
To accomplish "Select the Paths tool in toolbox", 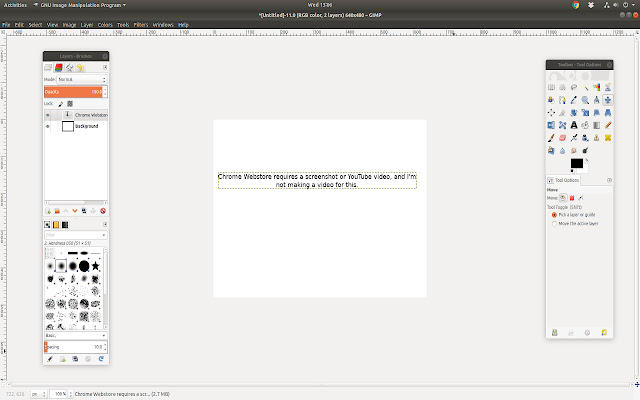I will (562, 100).
